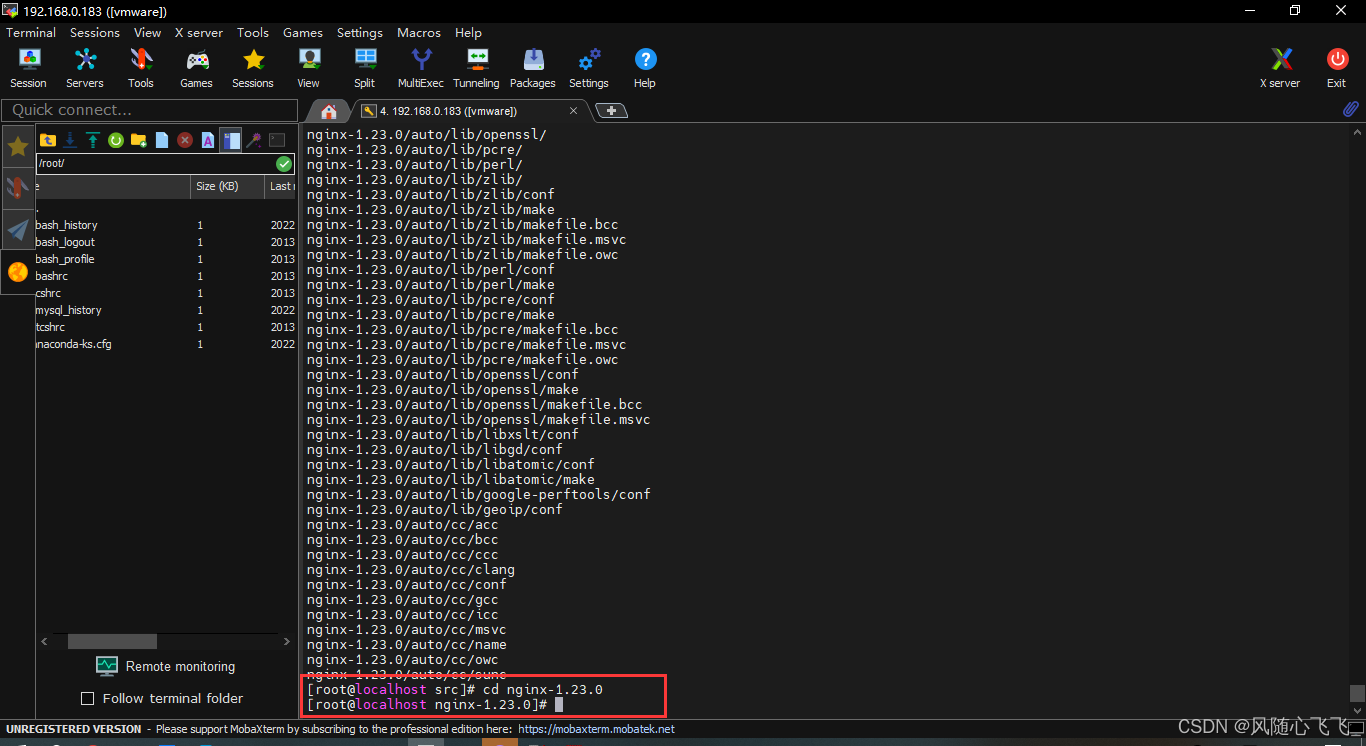Open a new tab with plus button
This screenshot has width=1366, height=746.
(611, 110)
